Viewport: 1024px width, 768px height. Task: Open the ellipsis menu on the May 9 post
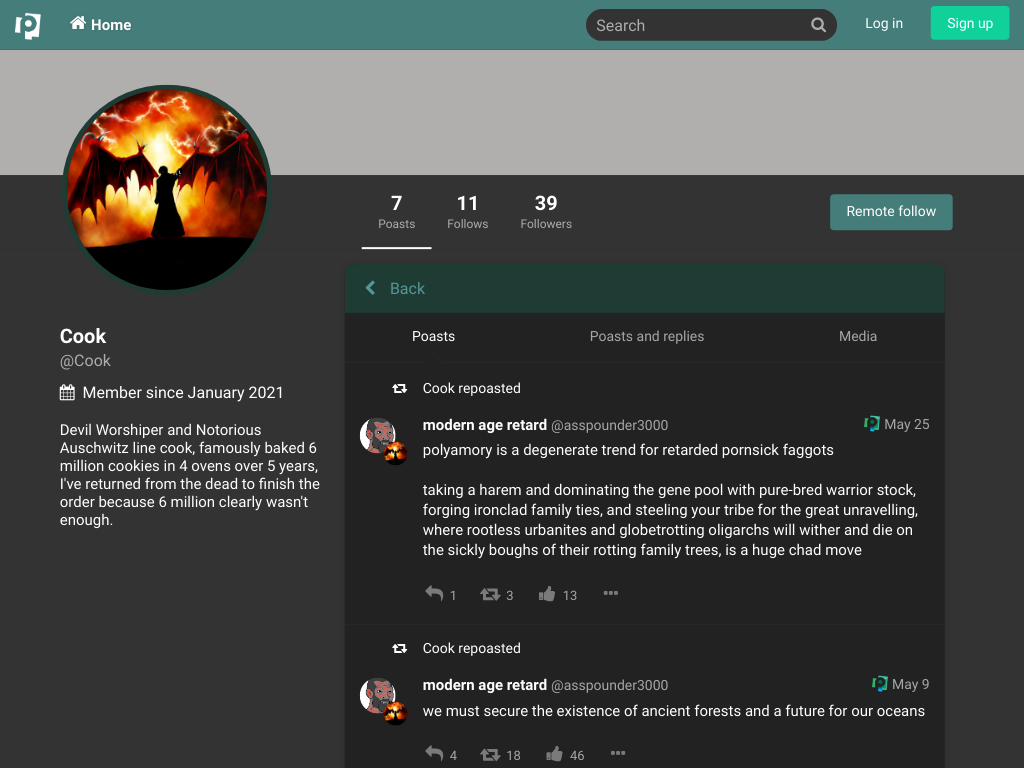click(x=618, y=753)
